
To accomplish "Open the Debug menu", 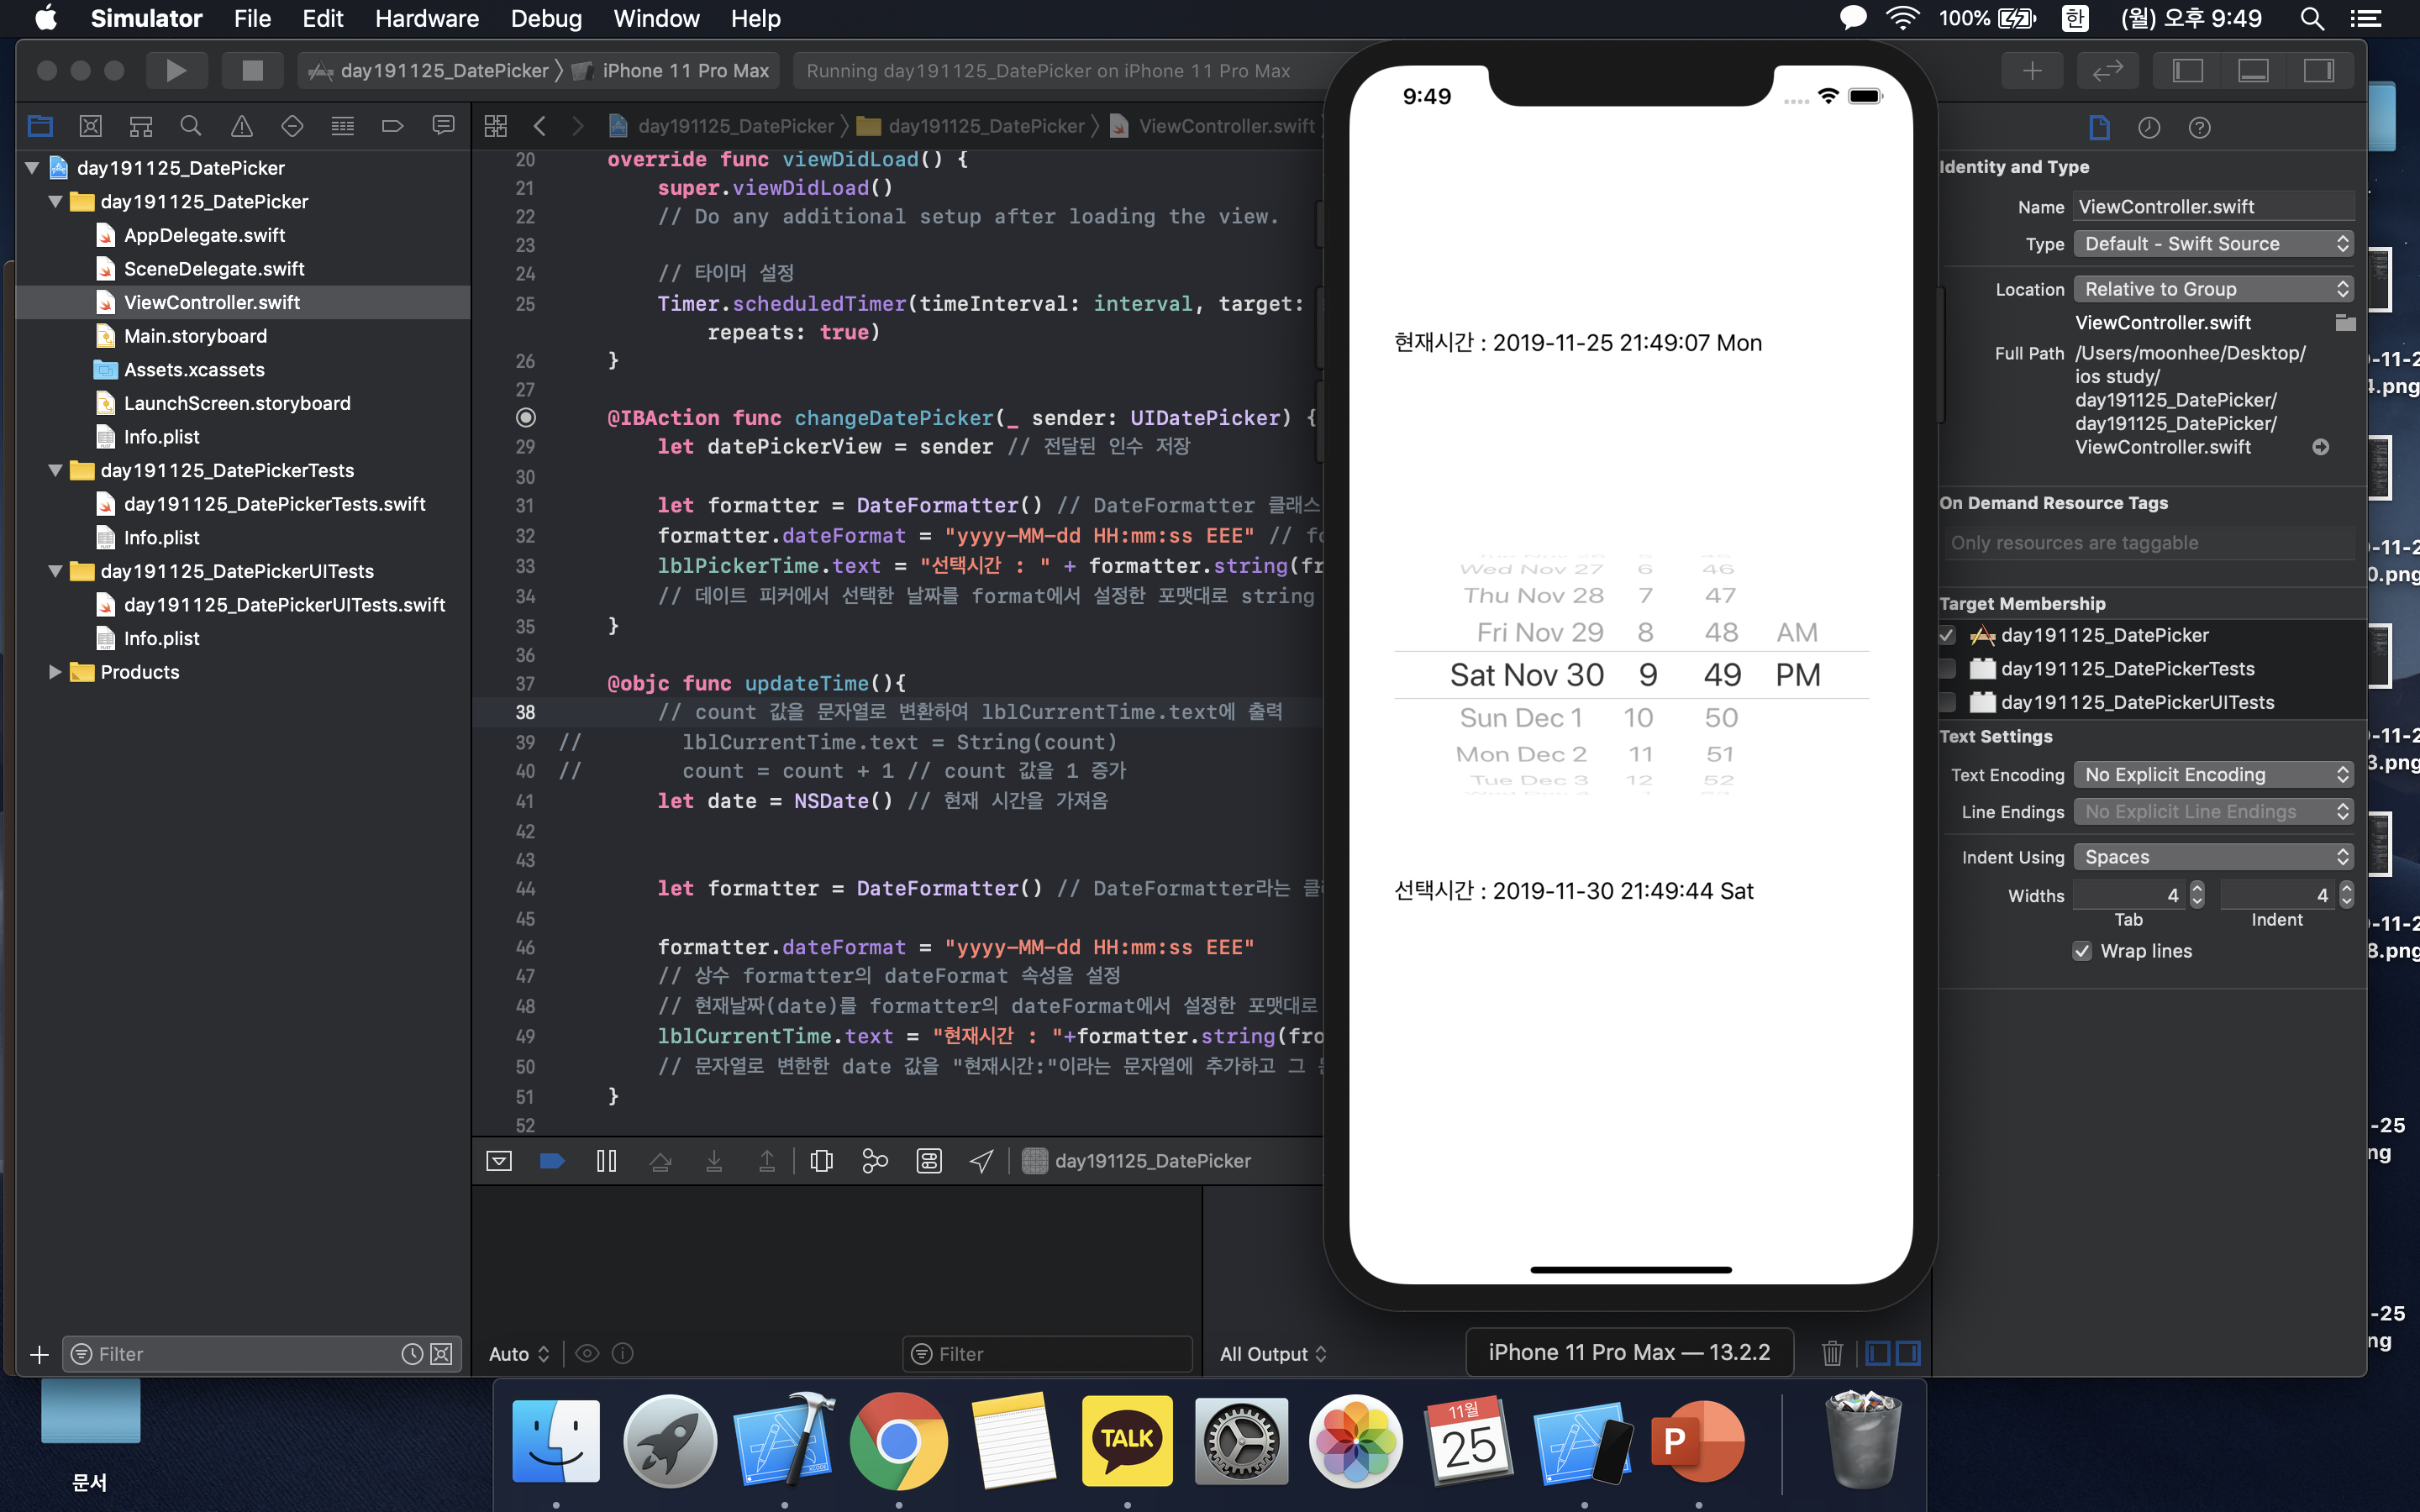I will pyautogui.click(x=545, y=18).
